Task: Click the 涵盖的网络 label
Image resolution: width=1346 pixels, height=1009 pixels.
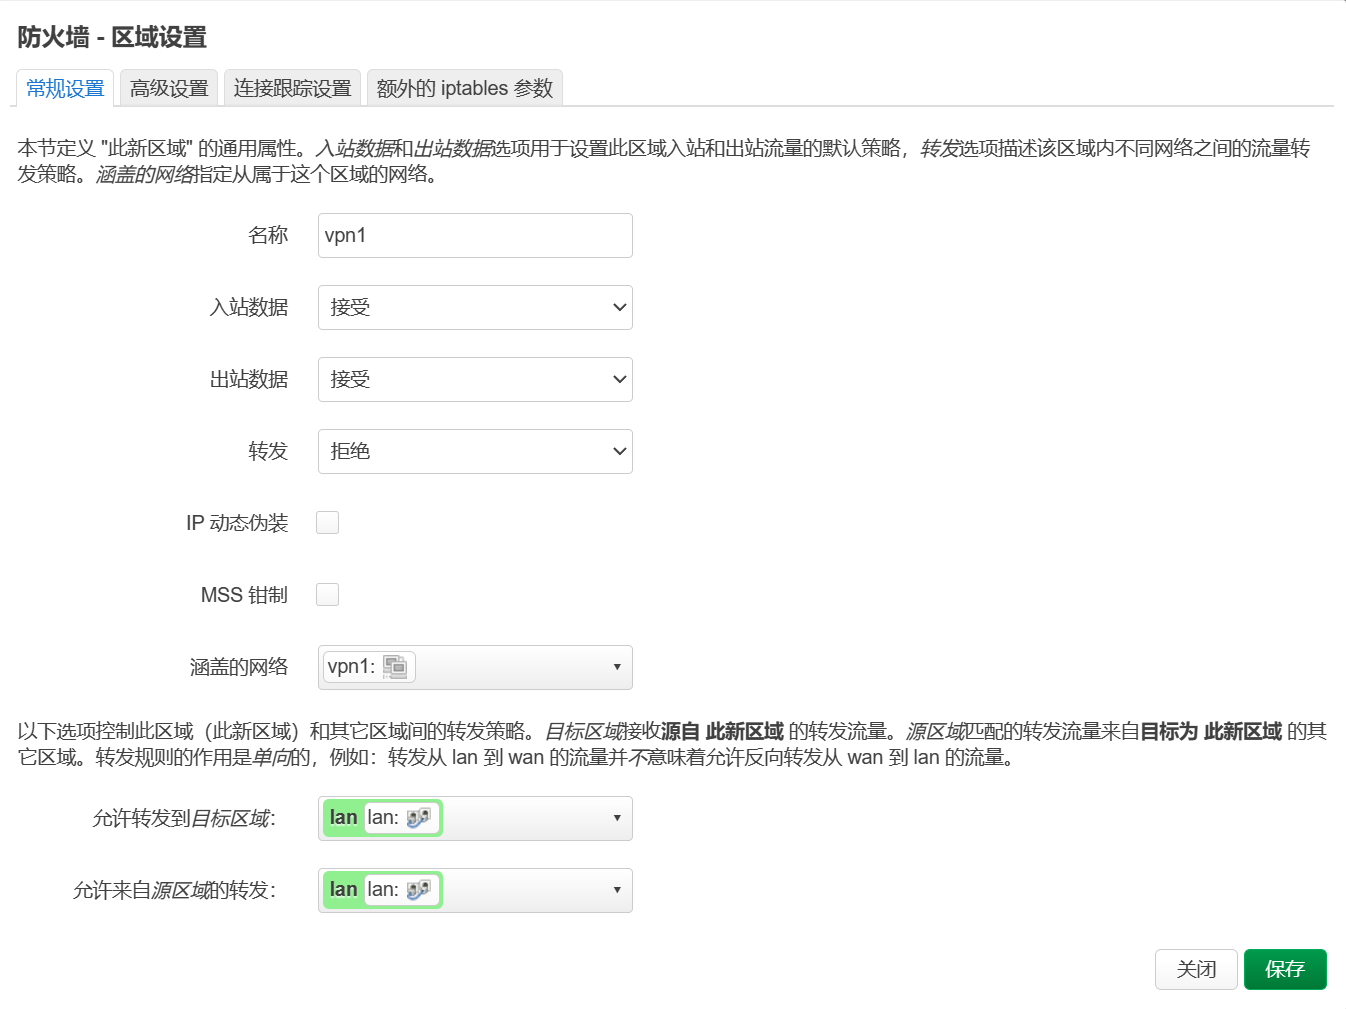Action: click(x=239, y=667)
